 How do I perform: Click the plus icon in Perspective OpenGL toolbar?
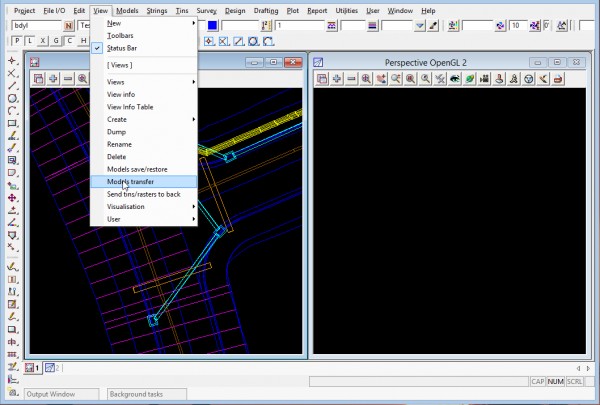(x=337, y=78)
